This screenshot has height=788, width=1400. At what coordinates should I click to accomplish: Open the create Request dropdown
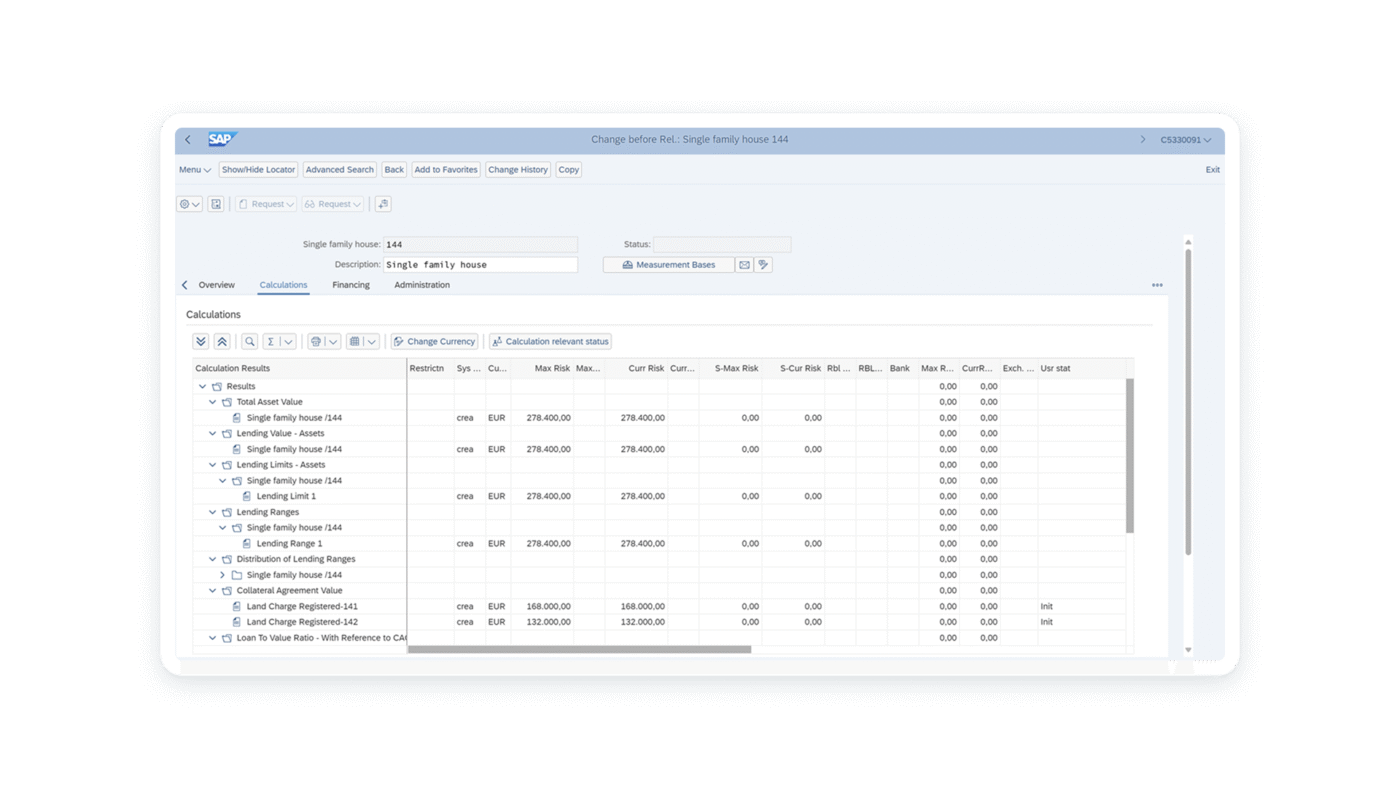click(265, 204)
